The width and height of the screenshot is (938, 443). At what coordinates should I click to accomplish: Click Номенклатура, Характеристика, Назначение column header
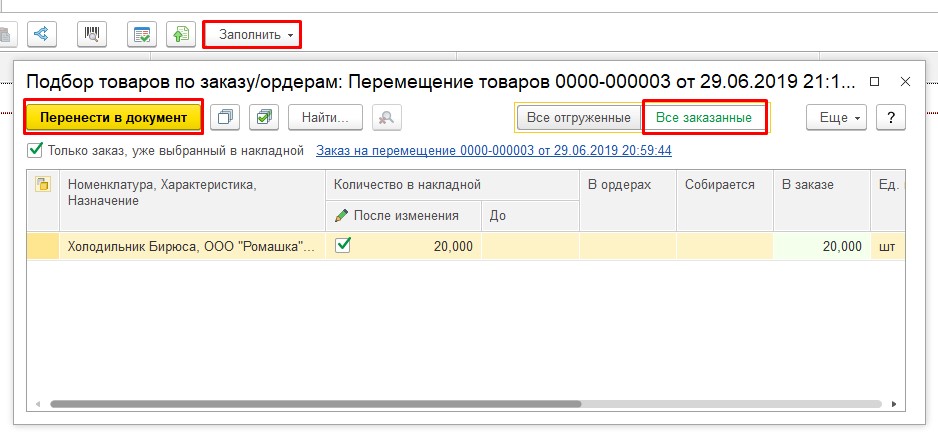192,200
